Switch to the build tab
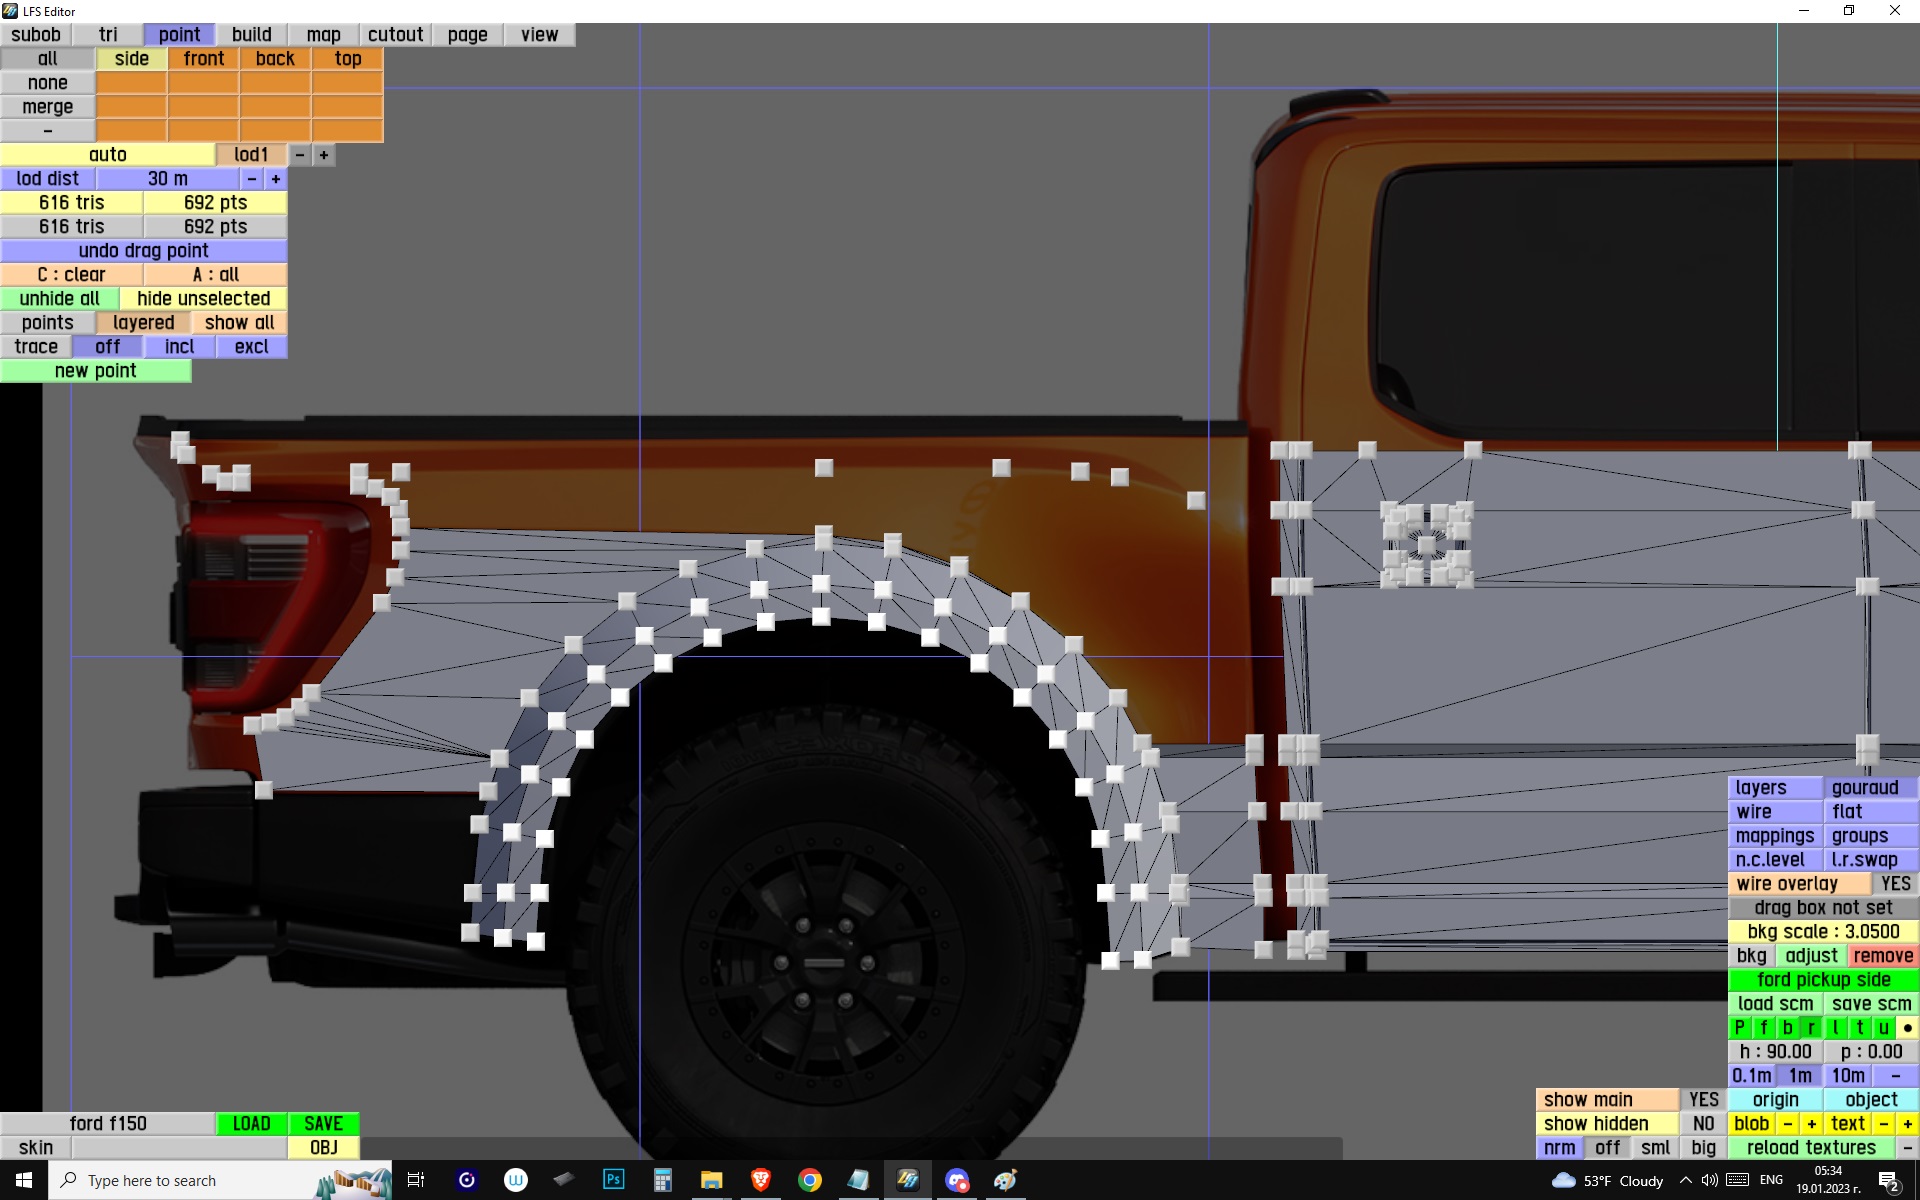The width and height of the screenshot is (1920, 1200). point(251,35)
